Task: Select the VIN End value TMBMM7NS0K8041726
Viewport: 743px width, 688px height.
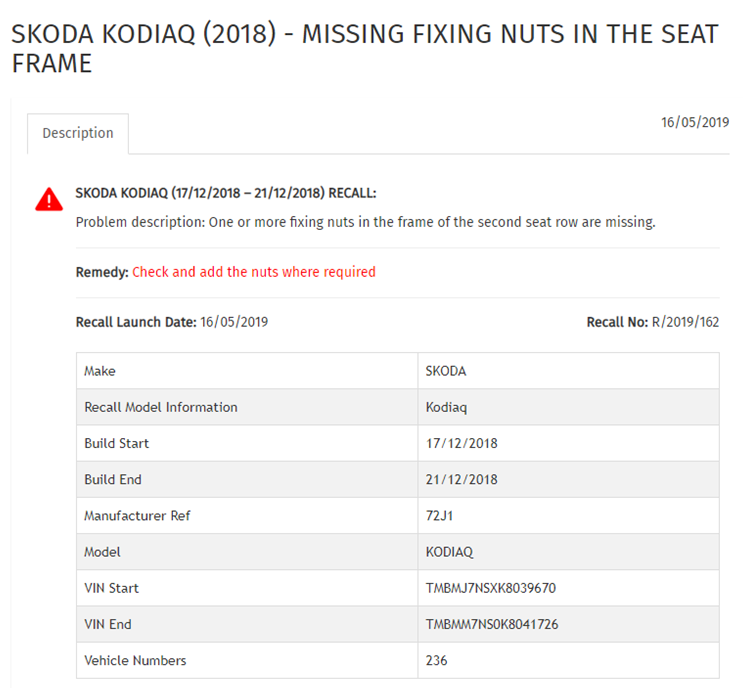Action: (492, 625)
